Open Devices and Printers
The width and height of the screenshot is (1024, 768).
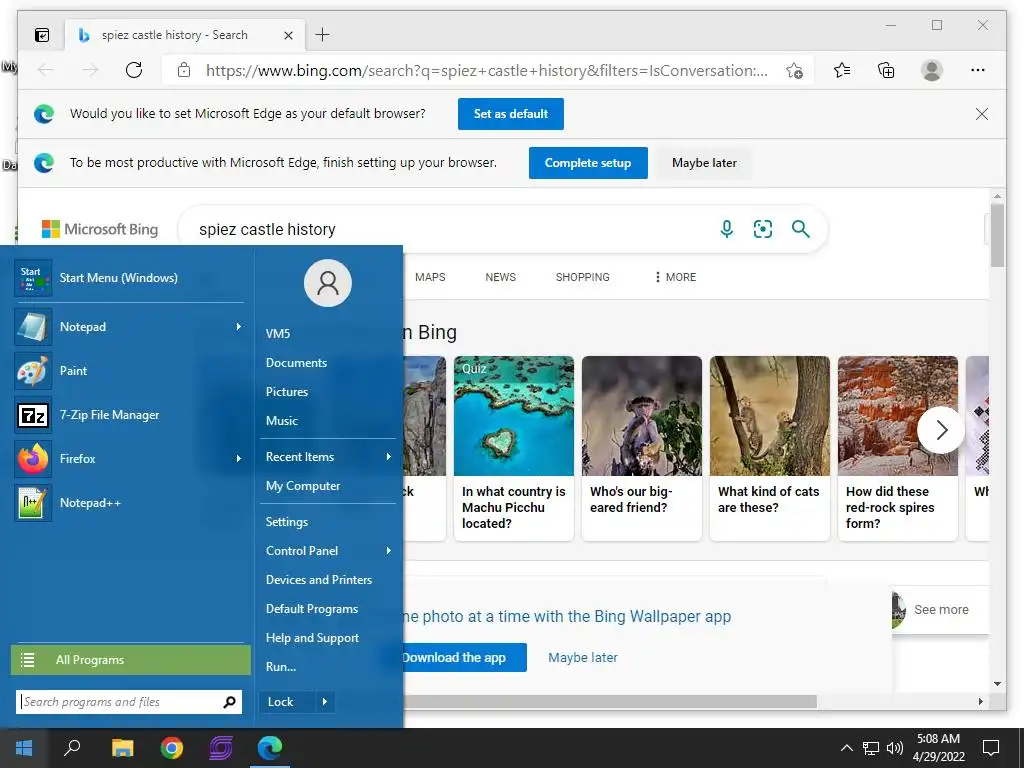(328, 580)
